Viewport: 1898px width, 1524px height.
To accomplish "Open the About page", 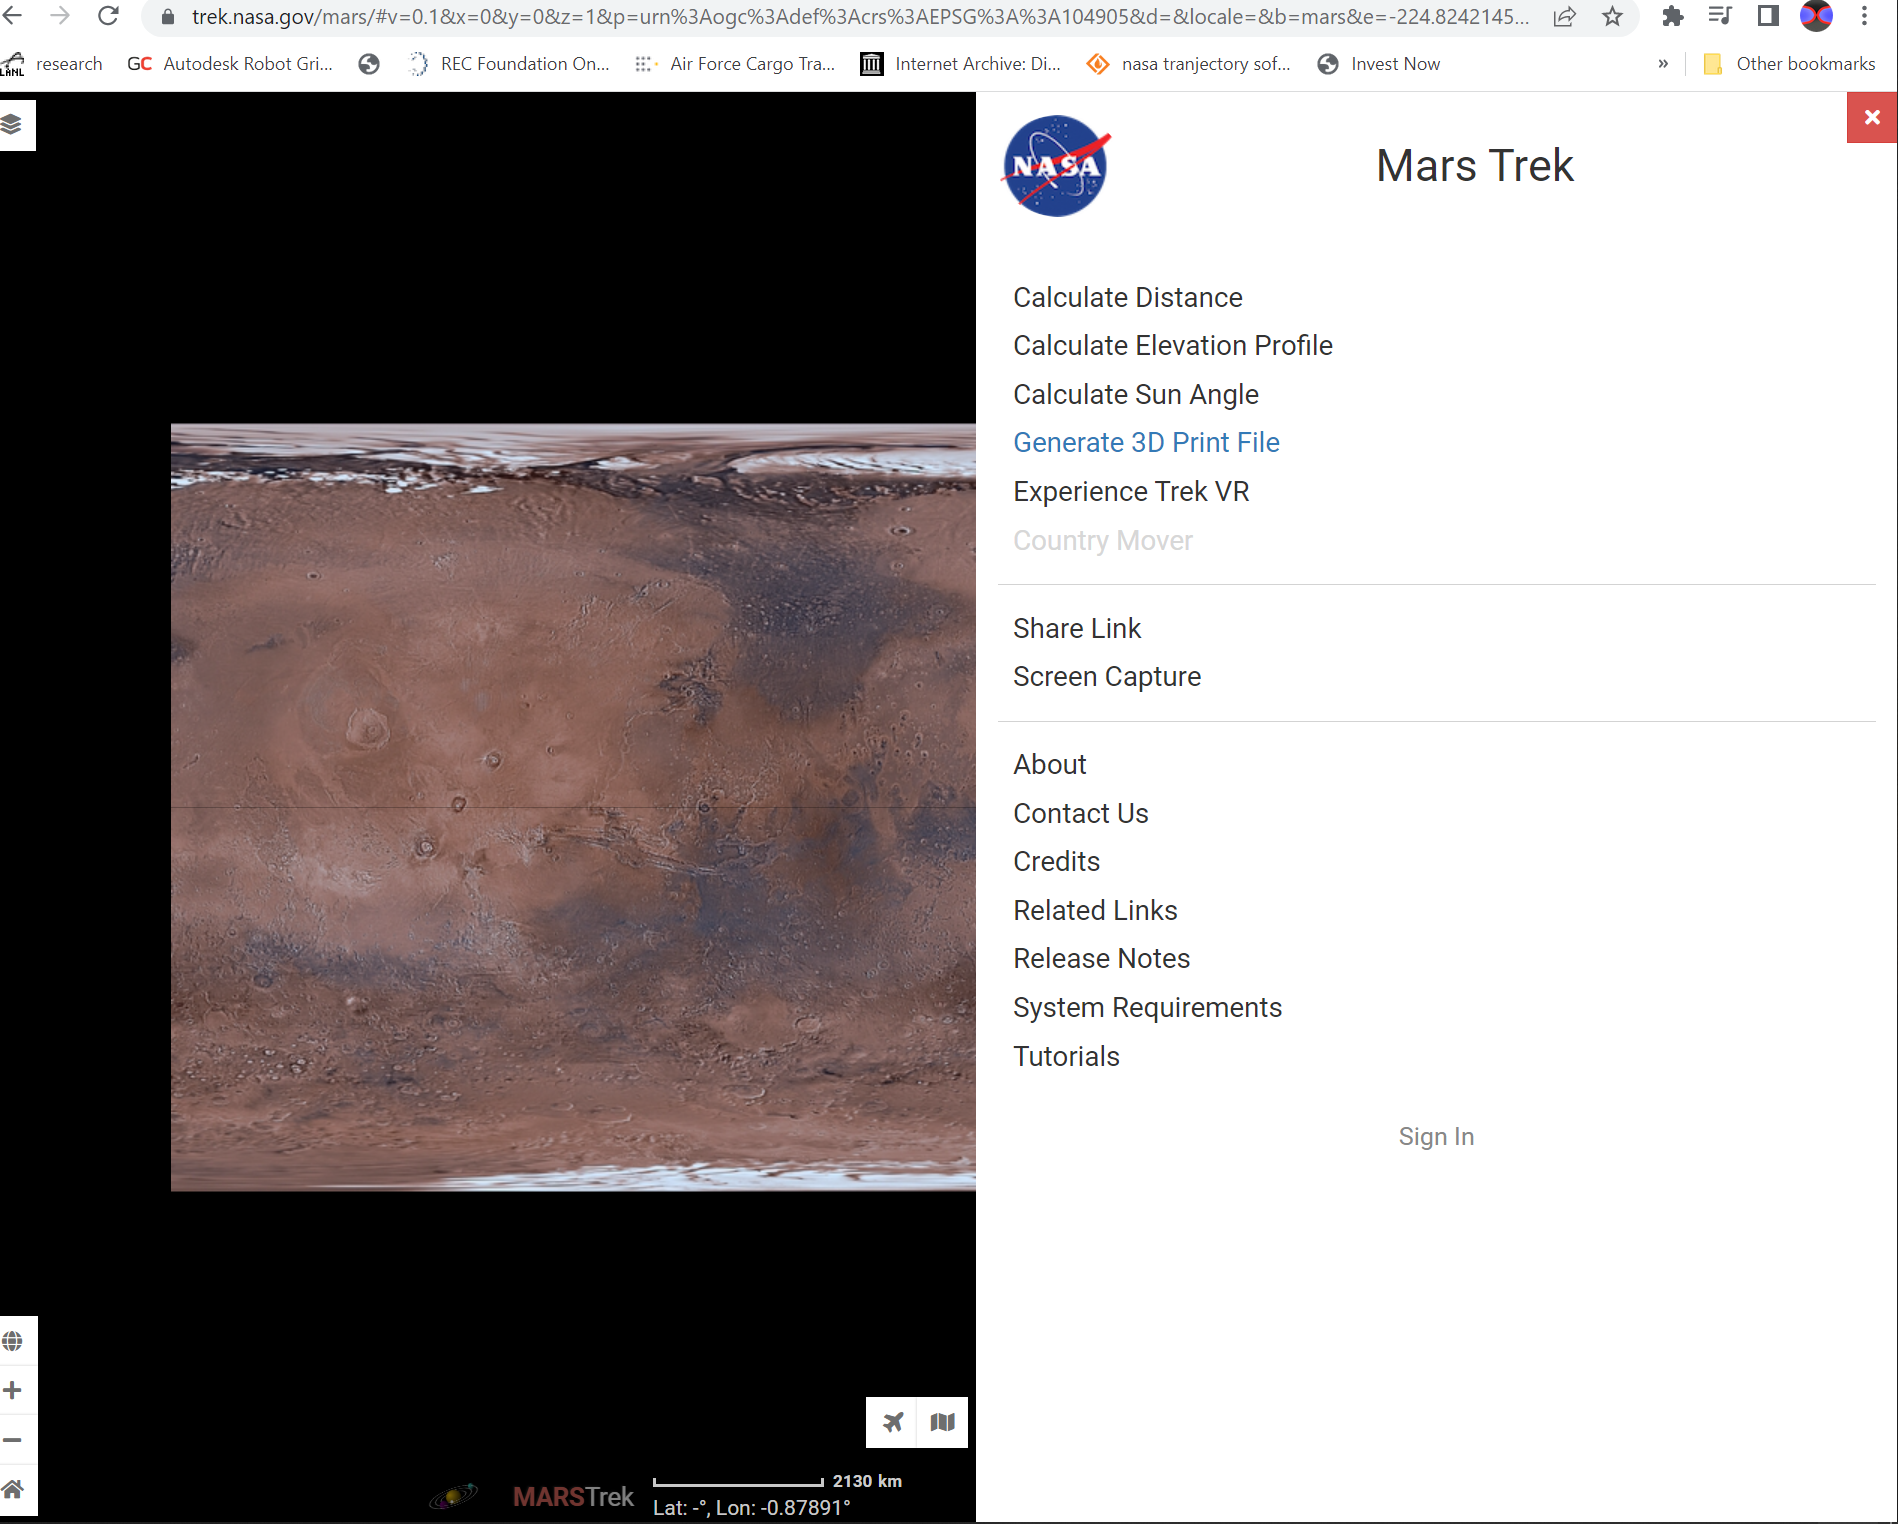I will [1049, 764].
